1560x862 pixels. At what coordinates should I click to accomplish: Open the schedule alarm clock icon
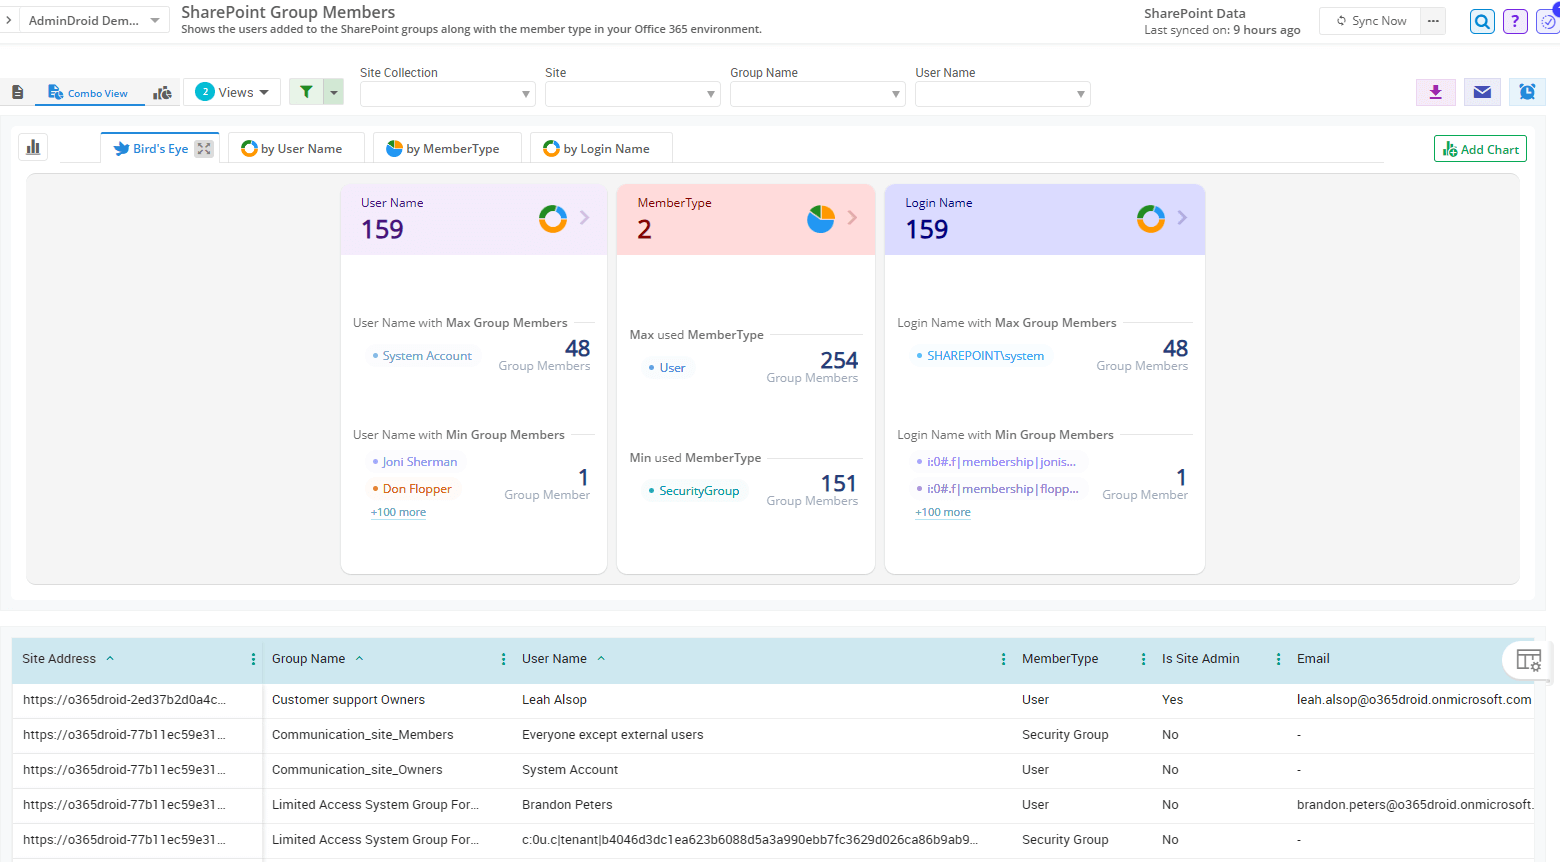1527,92
